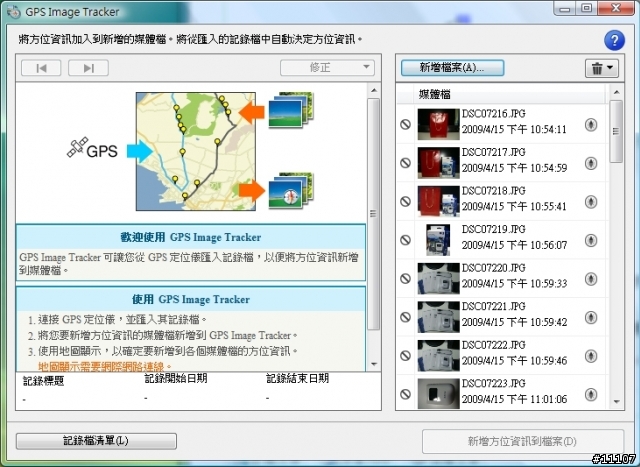
Task: Click the no-position icon for DSC07217.JPG
Action: 405,163
